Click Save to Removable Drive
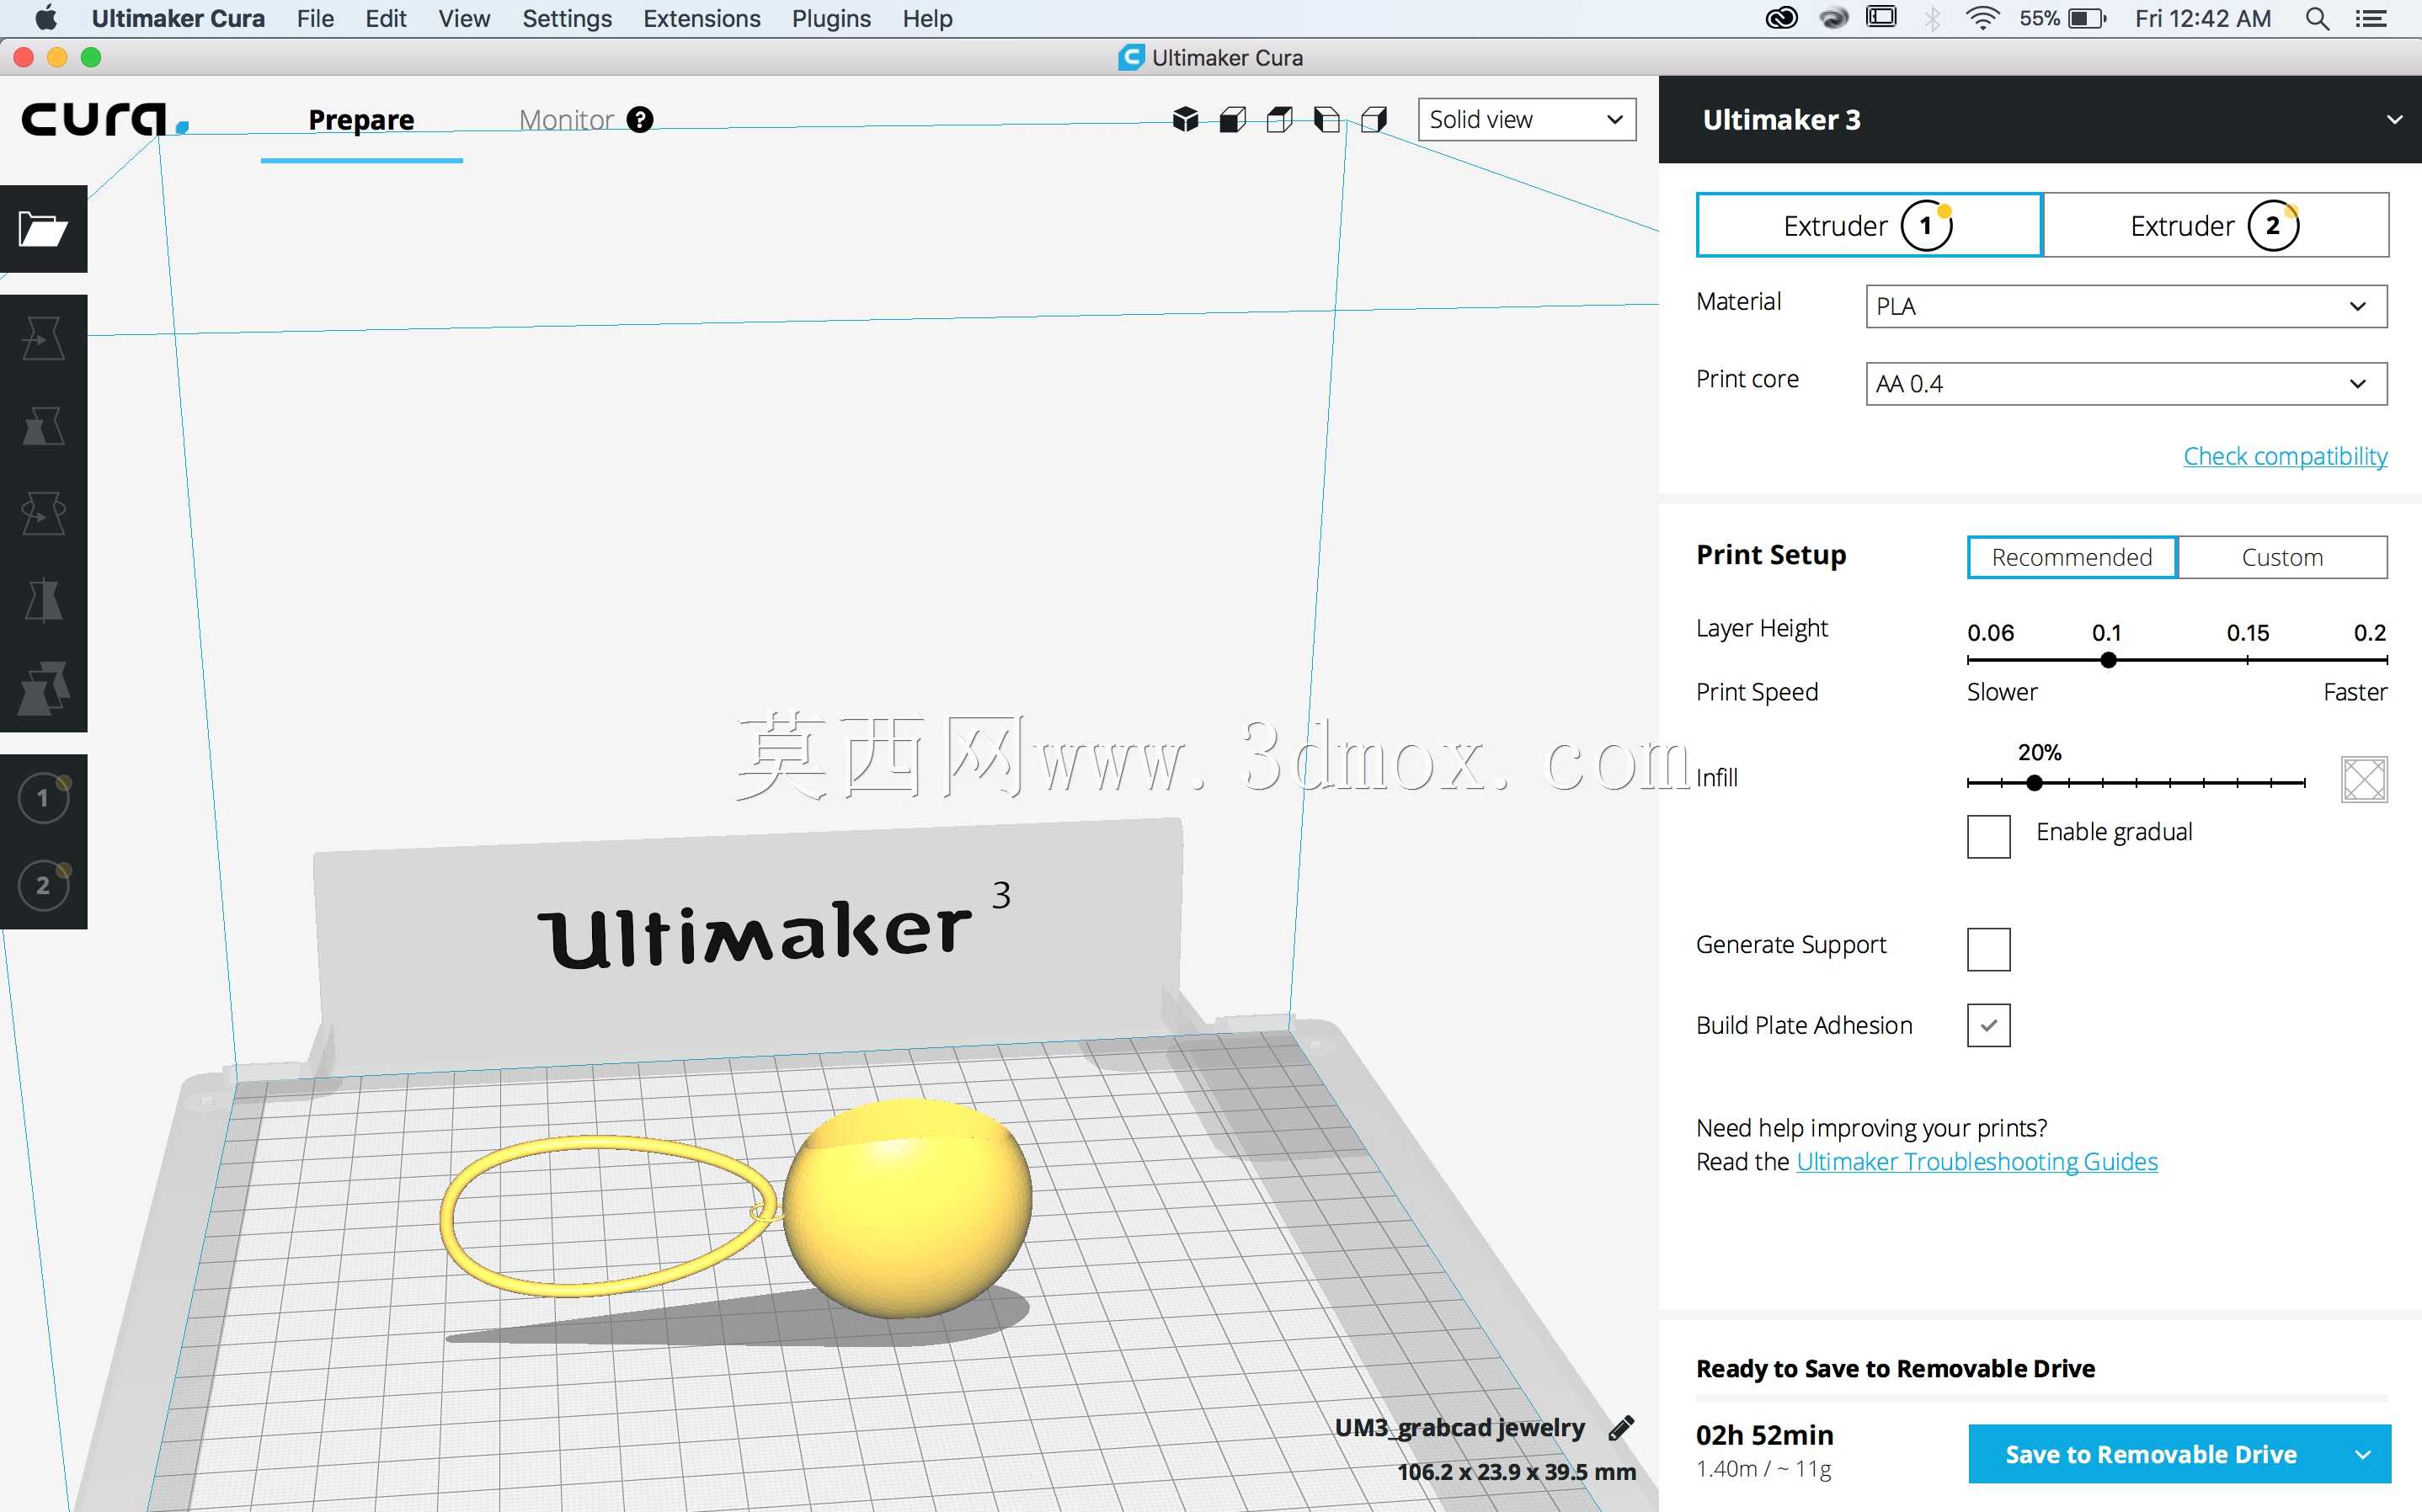The height and width of the screenshot is (1512, 2422). pos(2151,1454)
